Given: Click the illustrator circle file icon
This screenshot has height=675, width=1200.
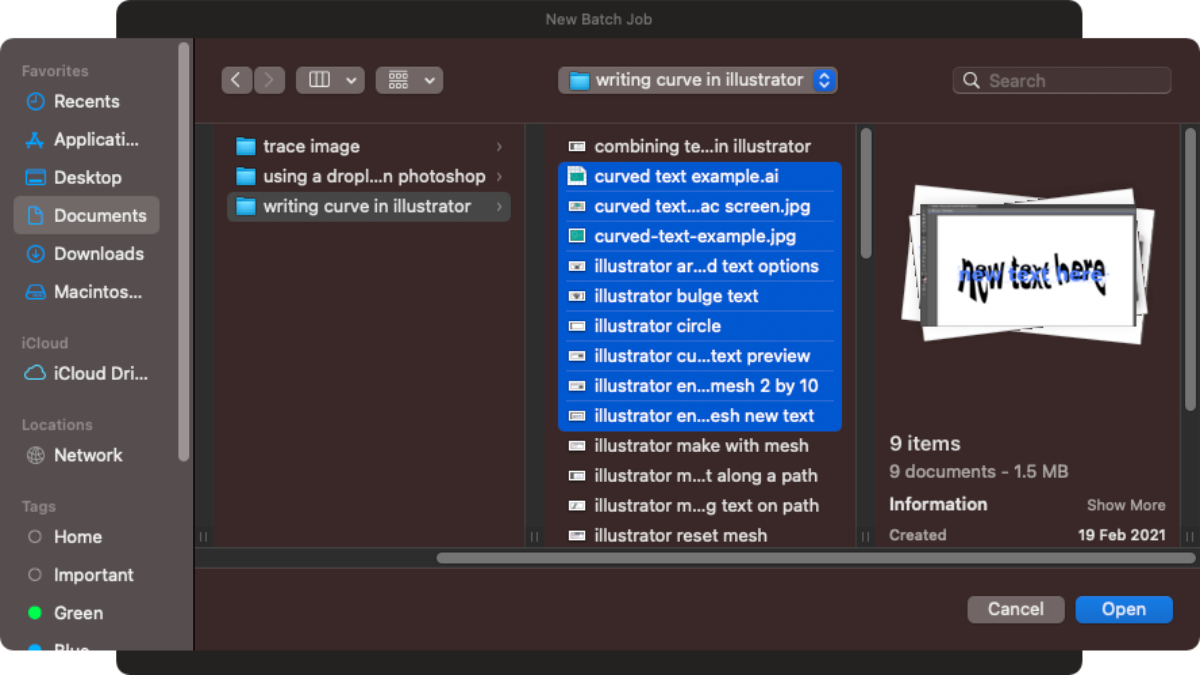Looking at the screenshot, I should click(576, 326).
